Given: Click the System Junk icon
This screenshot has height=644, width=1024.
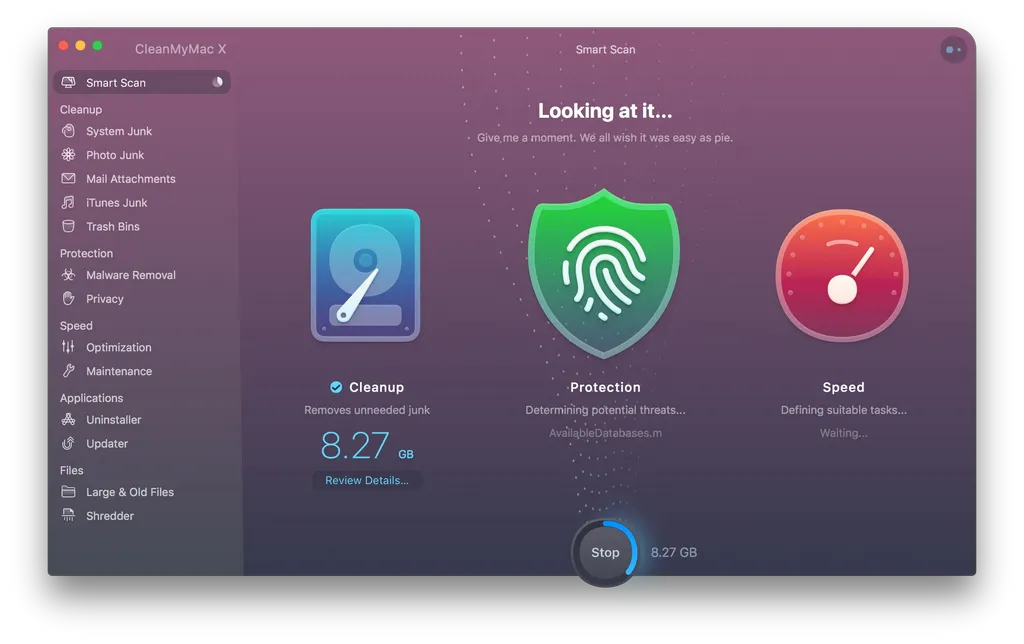Looking at the screenshot, I should [x=68, y=131].
